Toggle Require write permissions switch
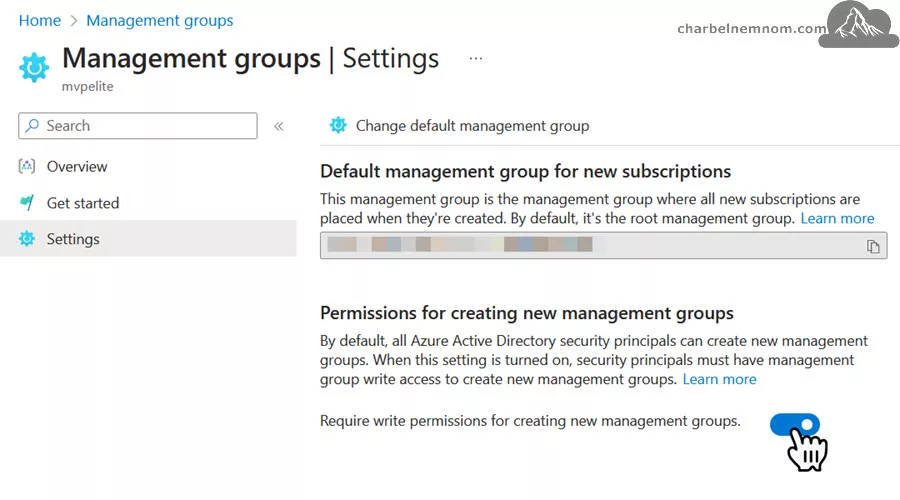Screen dimensions: 900x500 pyautogui.click(x=794, y=425)
